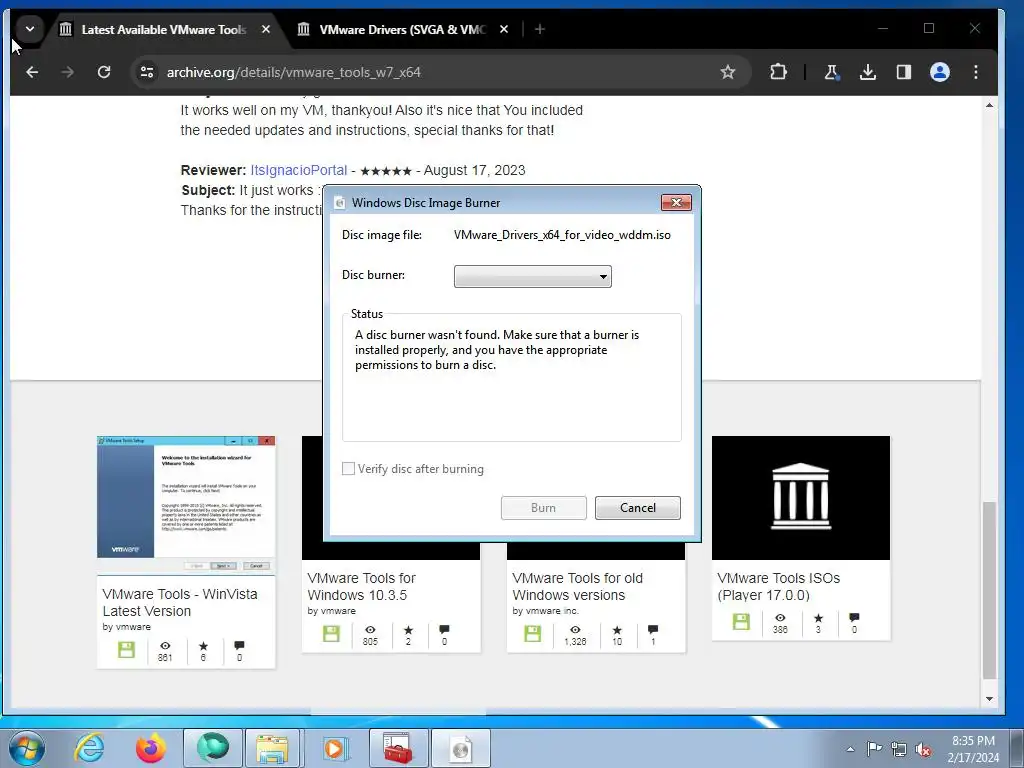Open the Windows Start menu
Viewport: 1024px width, 768px height.
tap(27, 748)
